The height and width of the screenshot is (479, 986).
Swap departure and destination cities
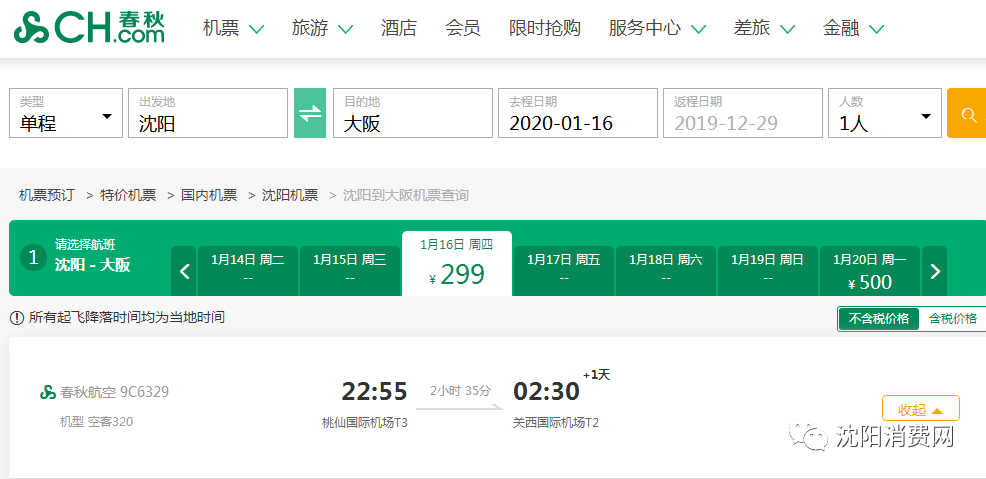310,113
